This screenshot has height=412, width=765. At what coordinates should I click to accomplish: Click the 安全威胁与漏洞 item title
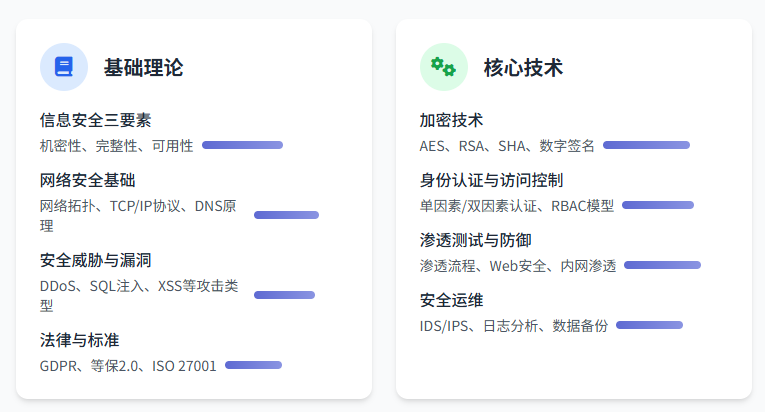pos(96,260)
